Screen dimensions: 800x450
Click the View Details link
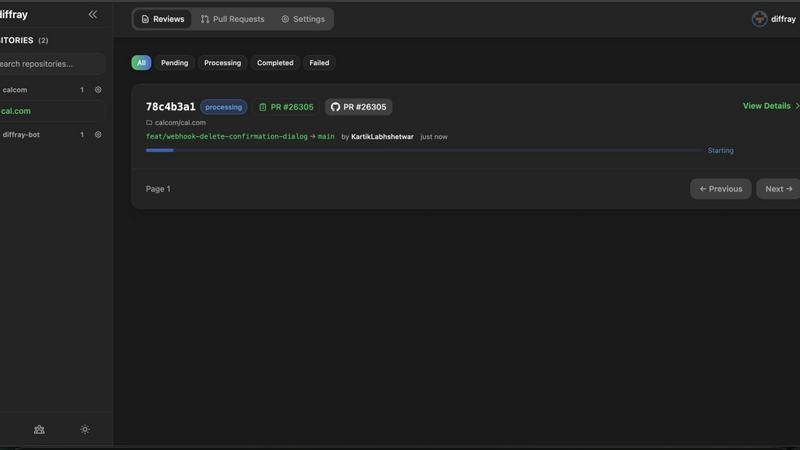766,106
